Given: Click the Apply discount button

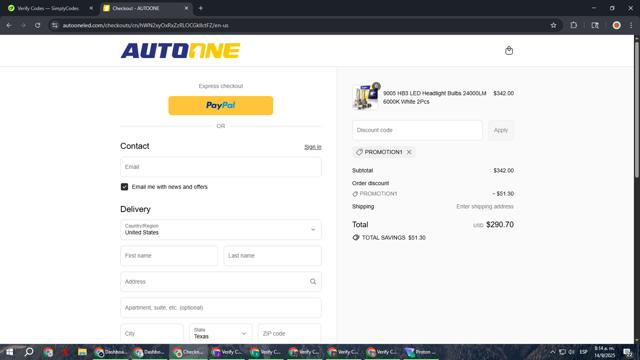Looking at the screenshot, I should click(501, 130).
